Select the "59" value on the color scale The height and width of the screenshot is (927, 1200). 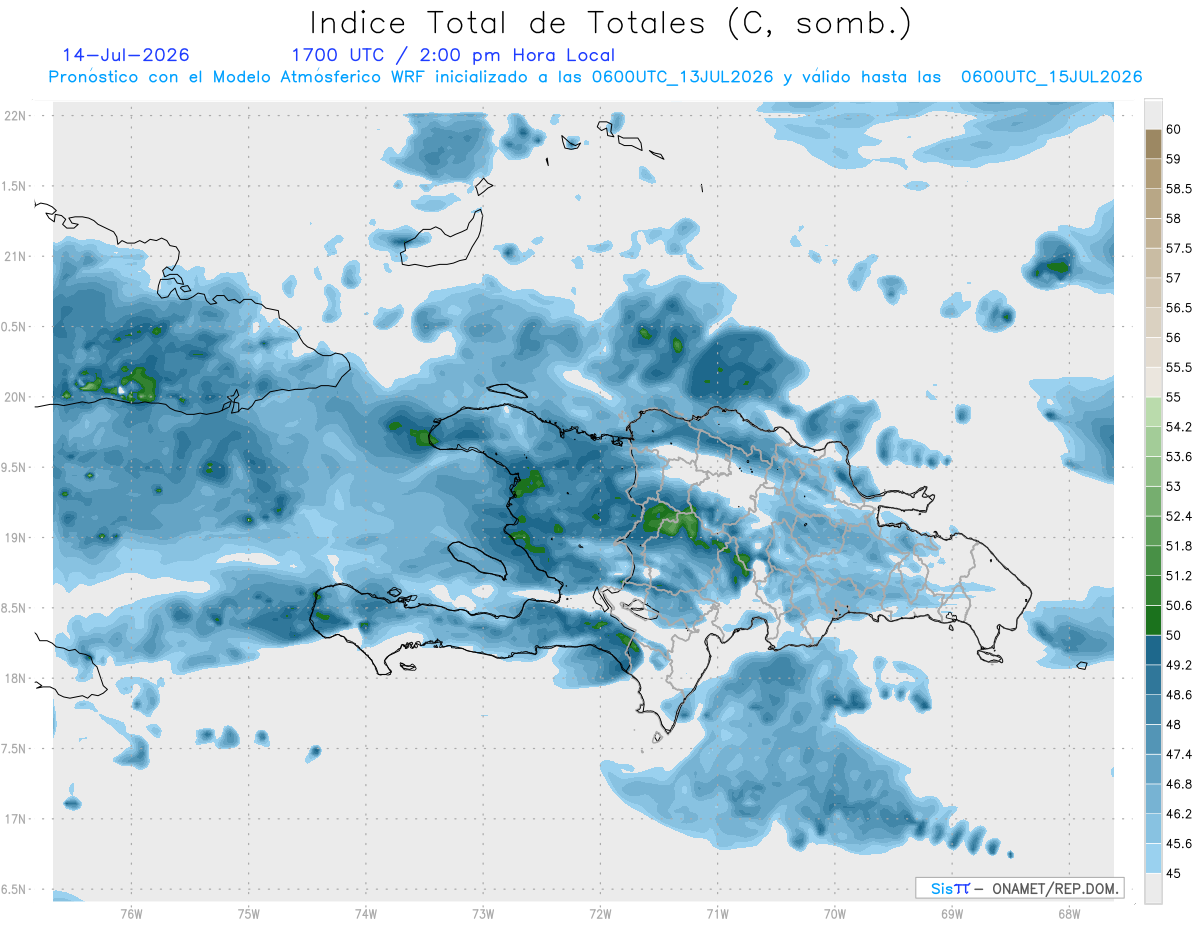[x=1174, y=158]
